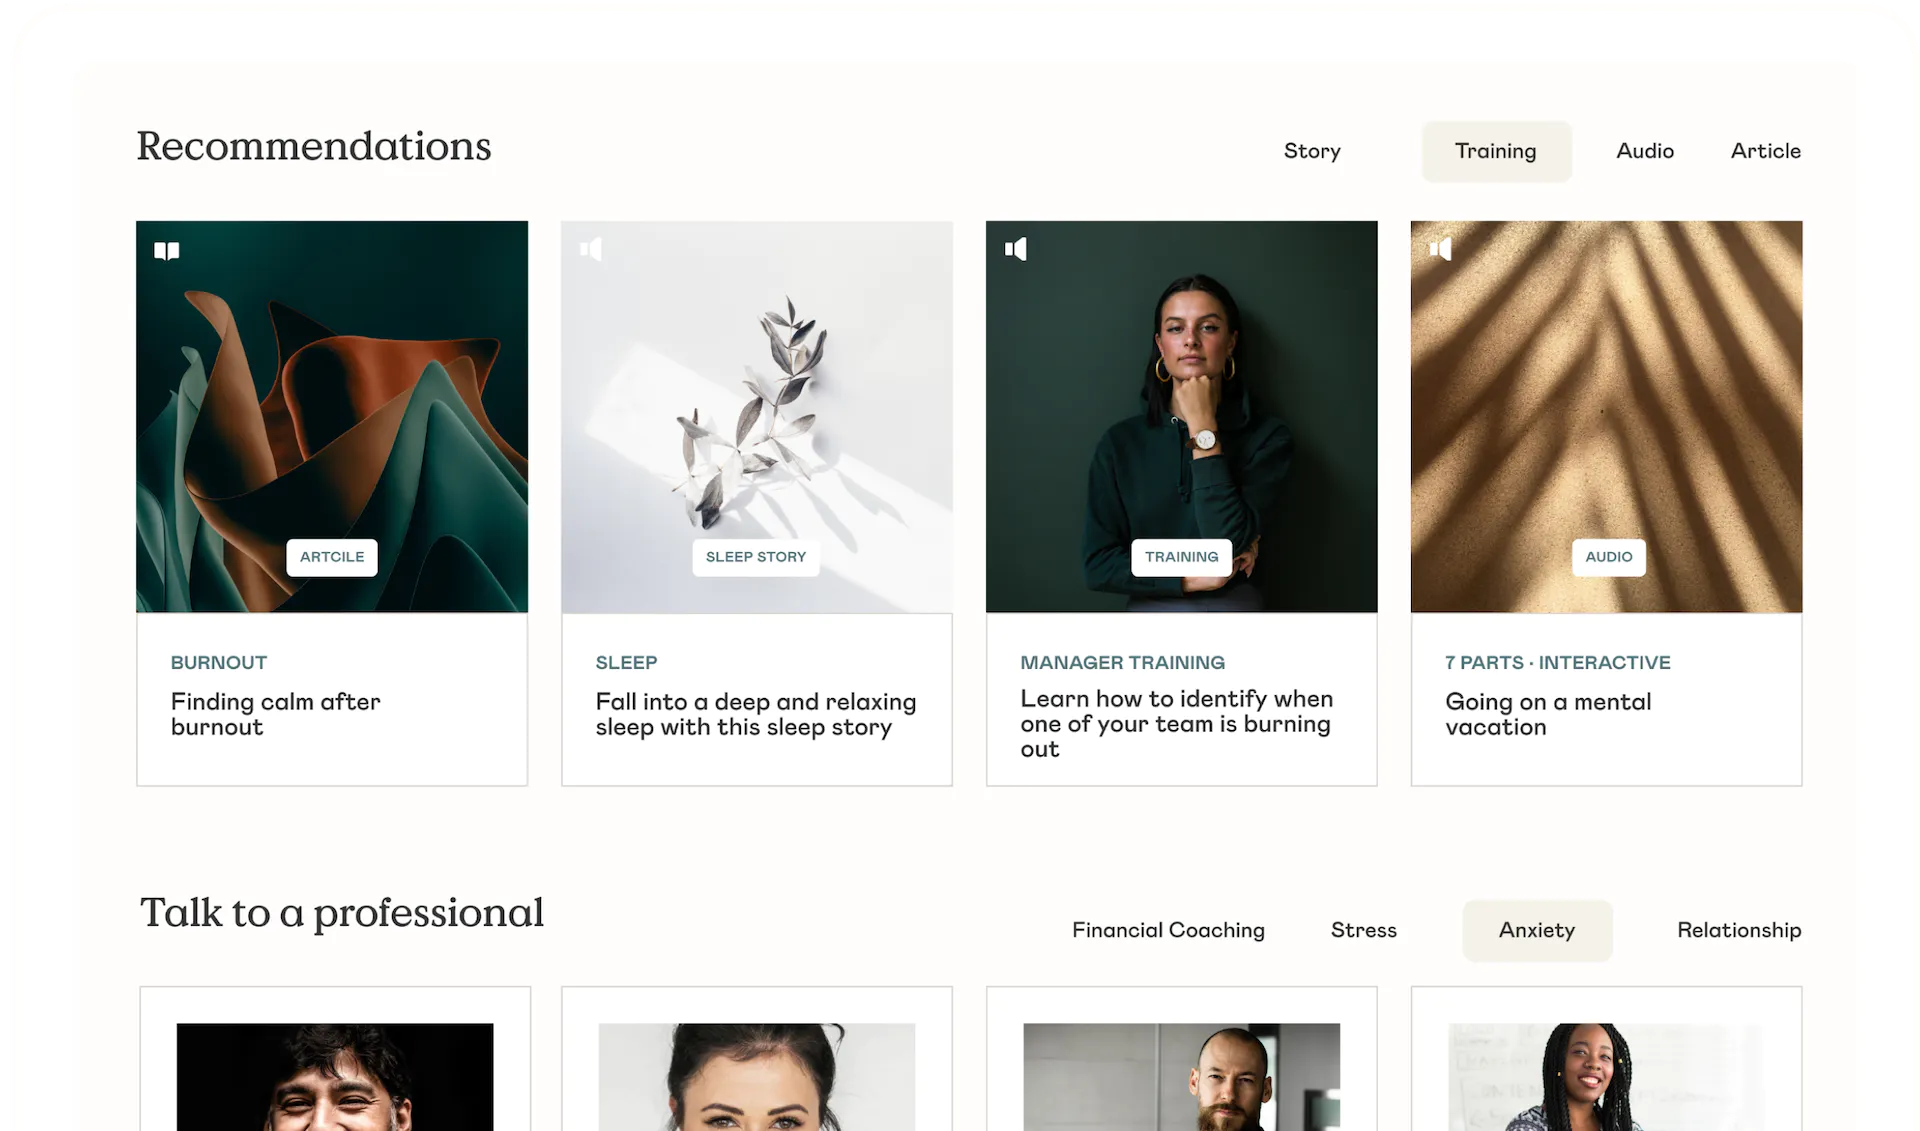Select the Anxiety category
The width and height of the screenshot is (1920, 1131).
[1537, 930]
